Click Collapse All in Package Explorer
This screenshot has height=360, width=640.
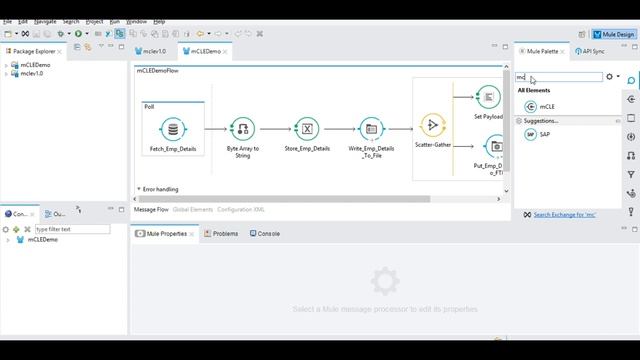point(77,47)
